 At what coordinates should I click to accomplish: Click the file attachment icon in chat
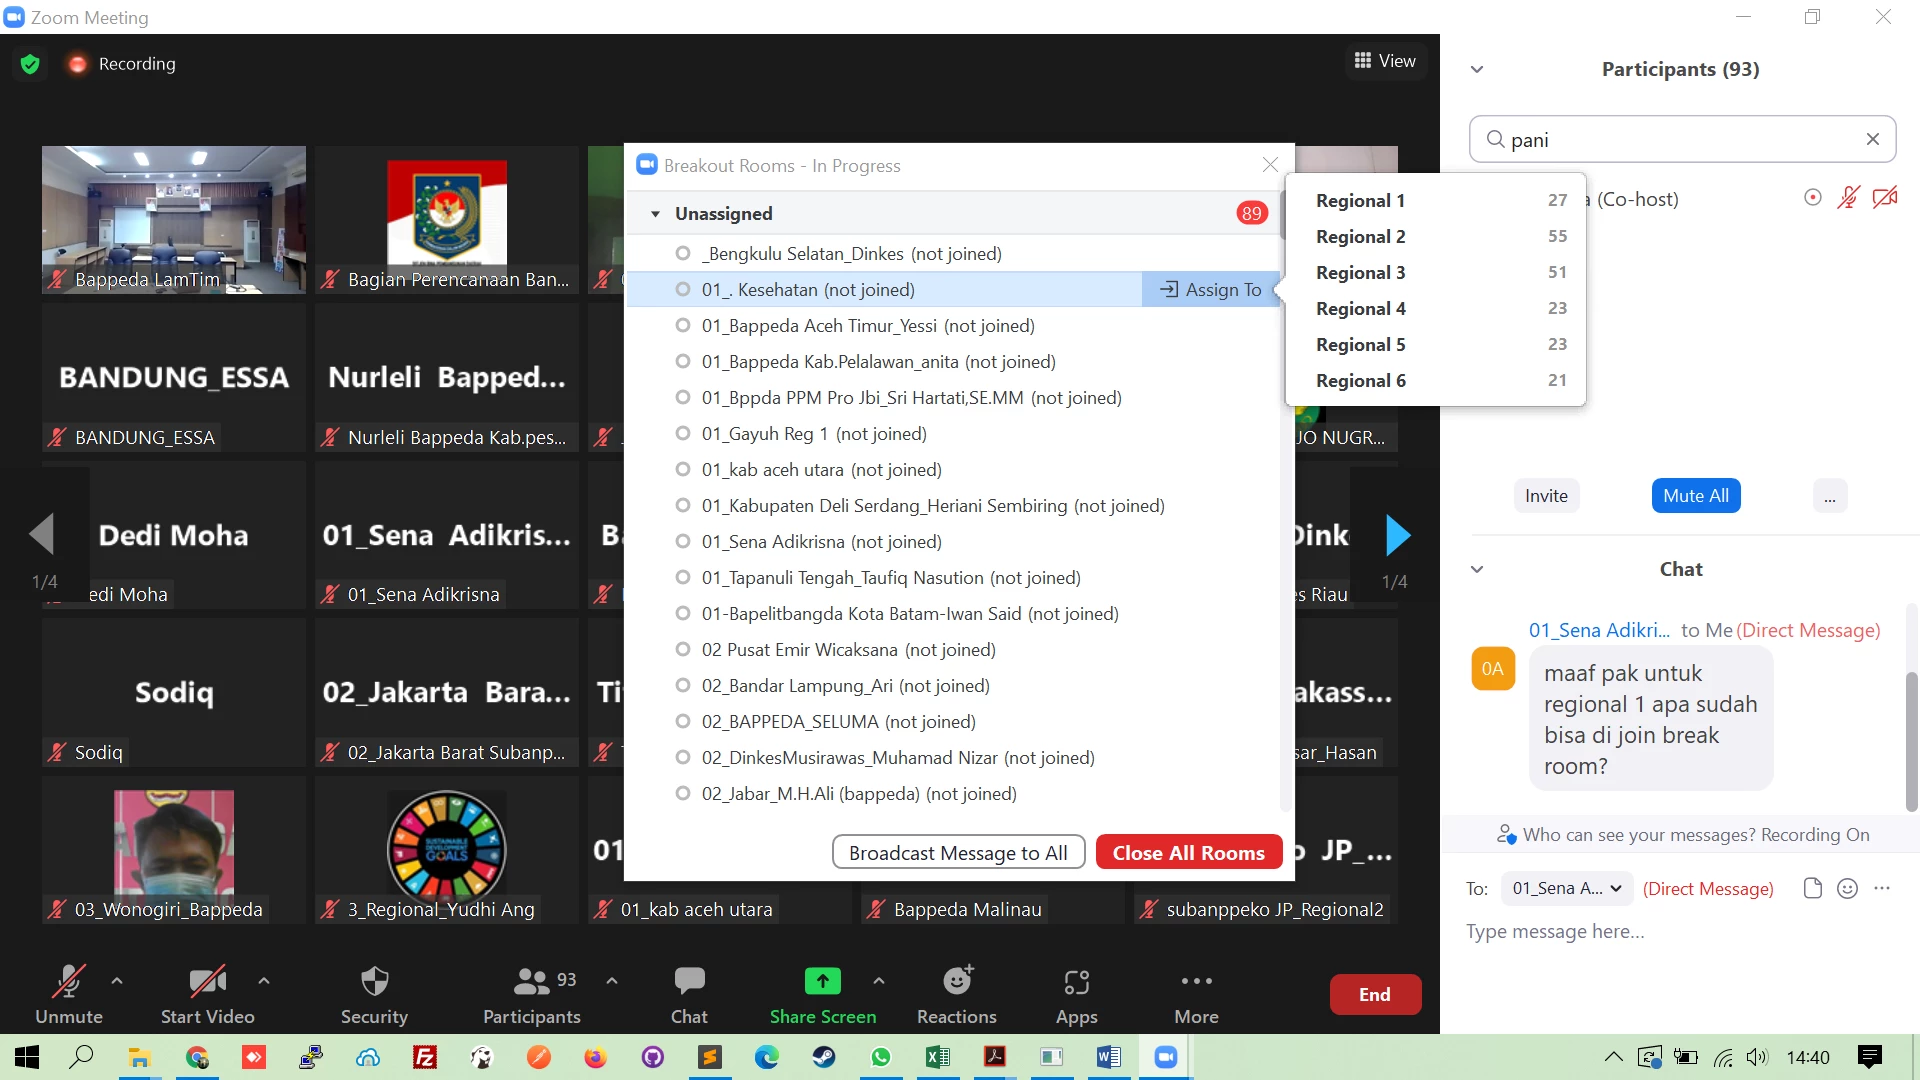click(x=1812, y=888)
